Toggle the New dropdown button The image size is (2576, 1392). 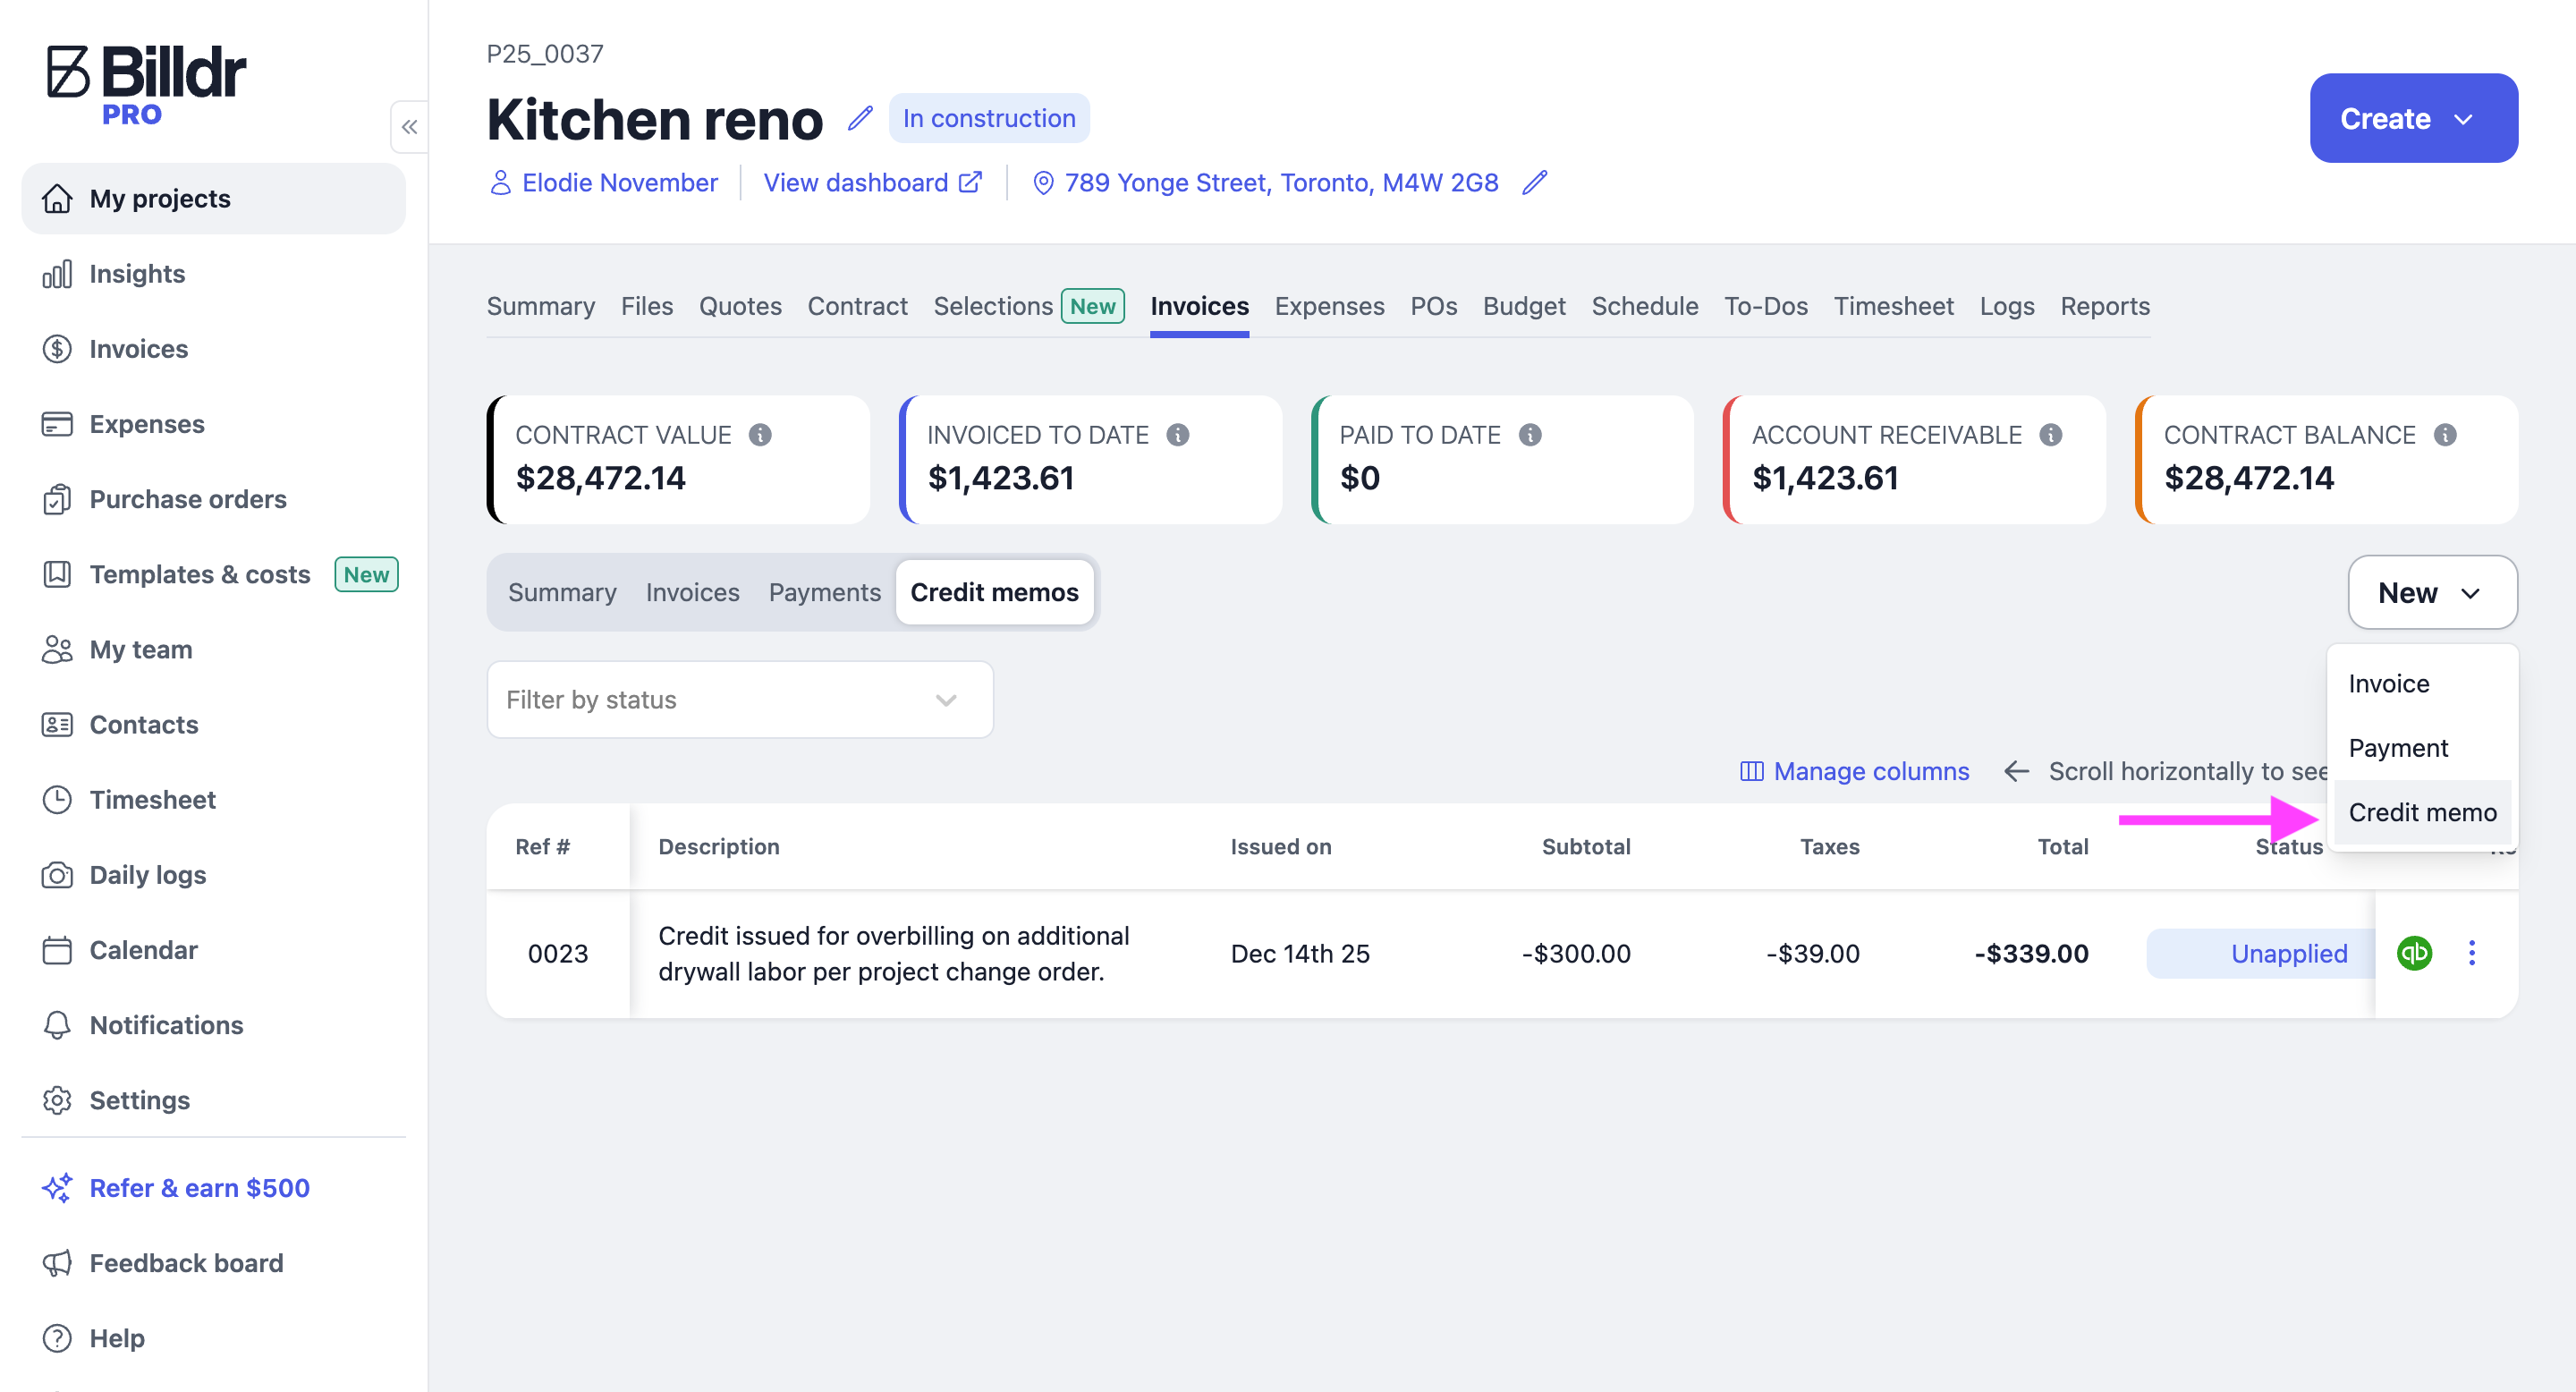[2432, 592]
